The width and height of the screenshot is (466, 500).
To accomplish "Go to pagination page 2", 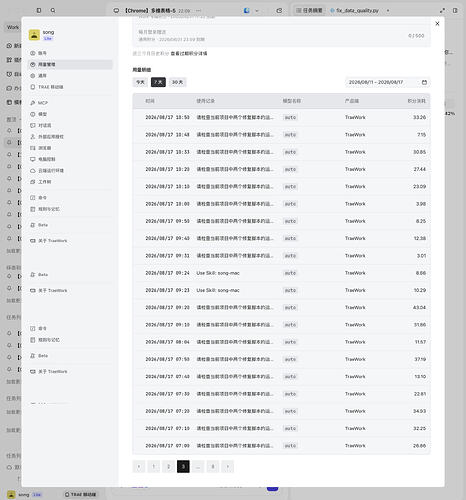I will (168, 466).
